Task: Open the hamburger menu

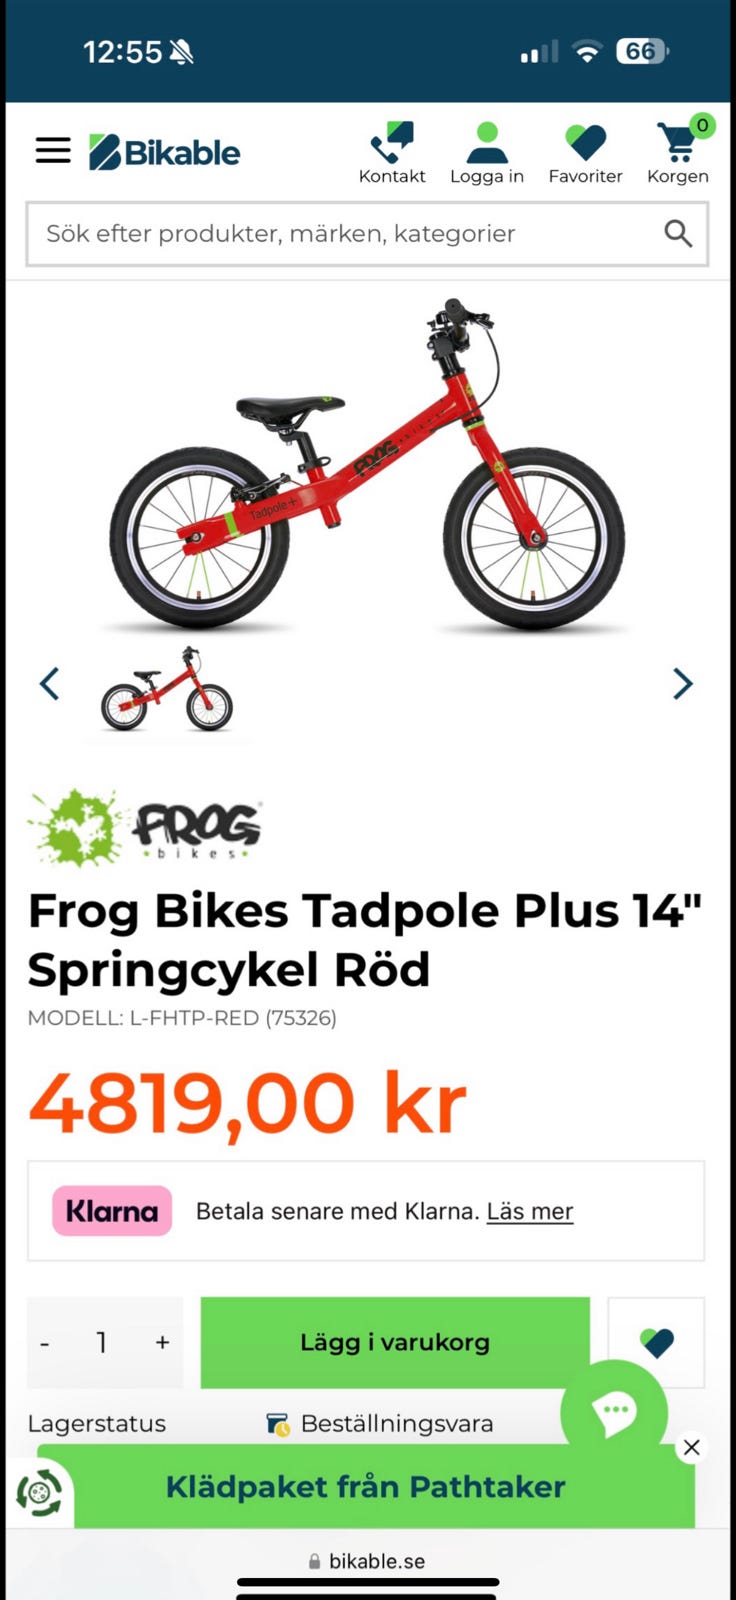Action: click(x=53, y=151)
